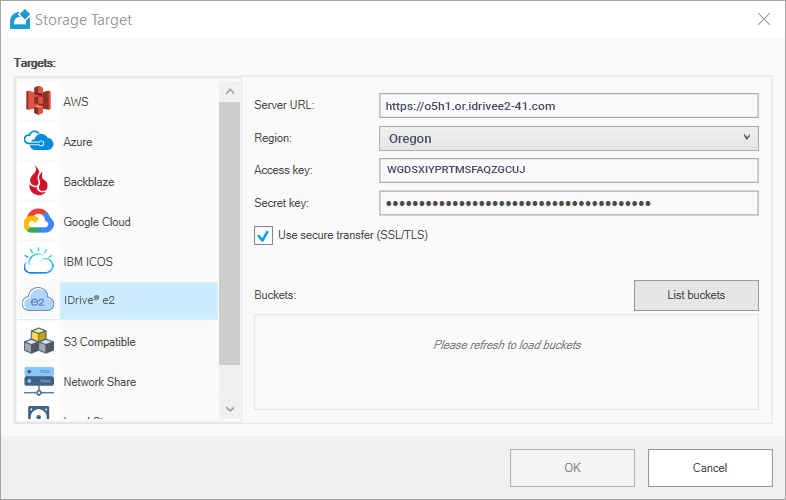Choose the S3 Compatible label

[x=99, y=342]
